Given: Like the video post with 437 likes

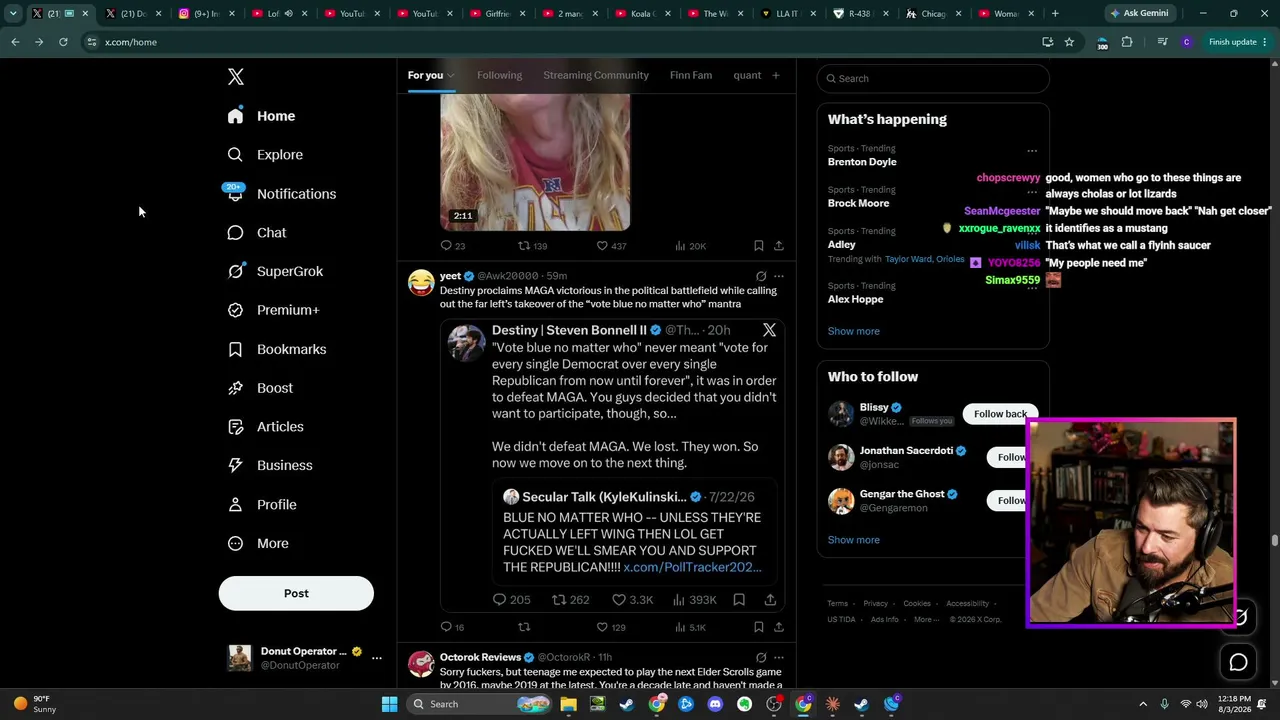Looking at the screenshot, I should pos(611,246).
